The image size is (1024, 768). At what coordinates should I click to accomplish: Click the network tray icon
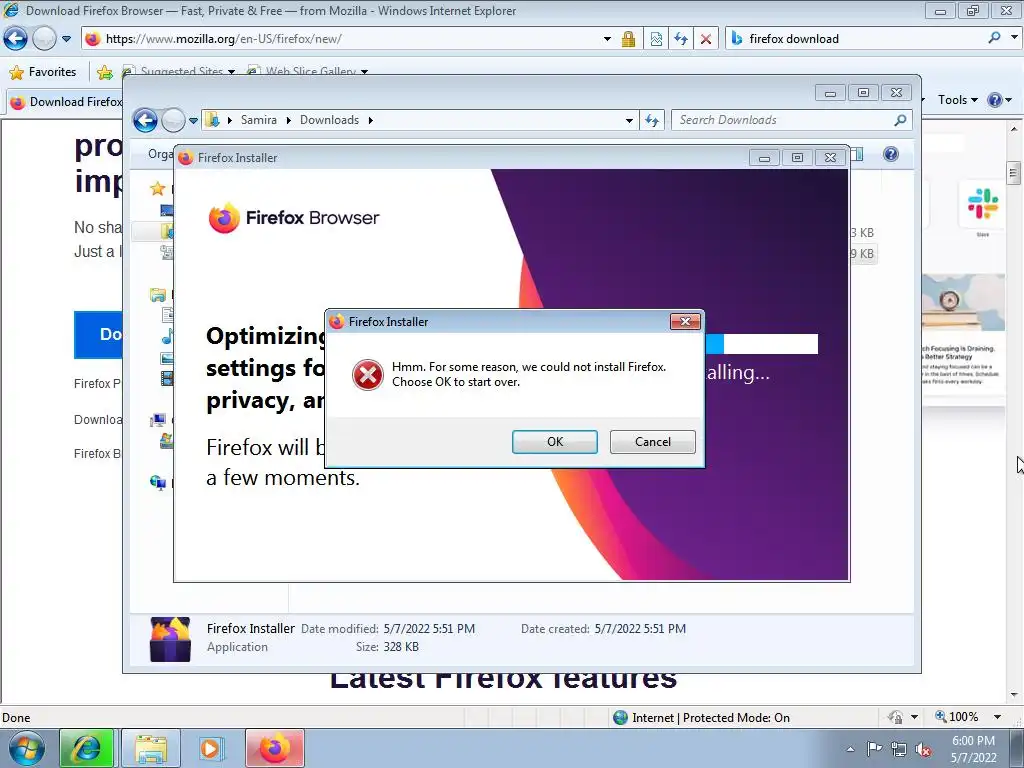click(x=899, y=749)
